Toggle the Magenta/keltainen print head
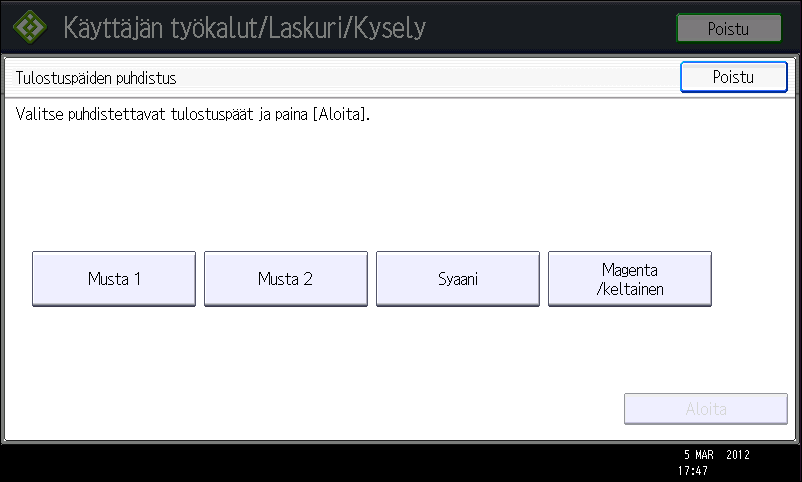802x482 pixels. pyautogui.click(x=630, y=279)
